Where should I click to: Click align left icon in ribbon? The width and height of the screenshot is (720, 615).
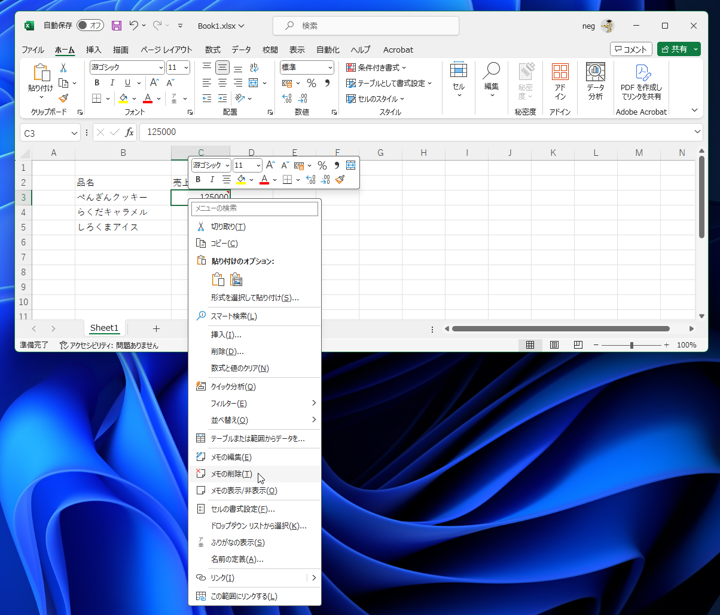coord(207,83)
